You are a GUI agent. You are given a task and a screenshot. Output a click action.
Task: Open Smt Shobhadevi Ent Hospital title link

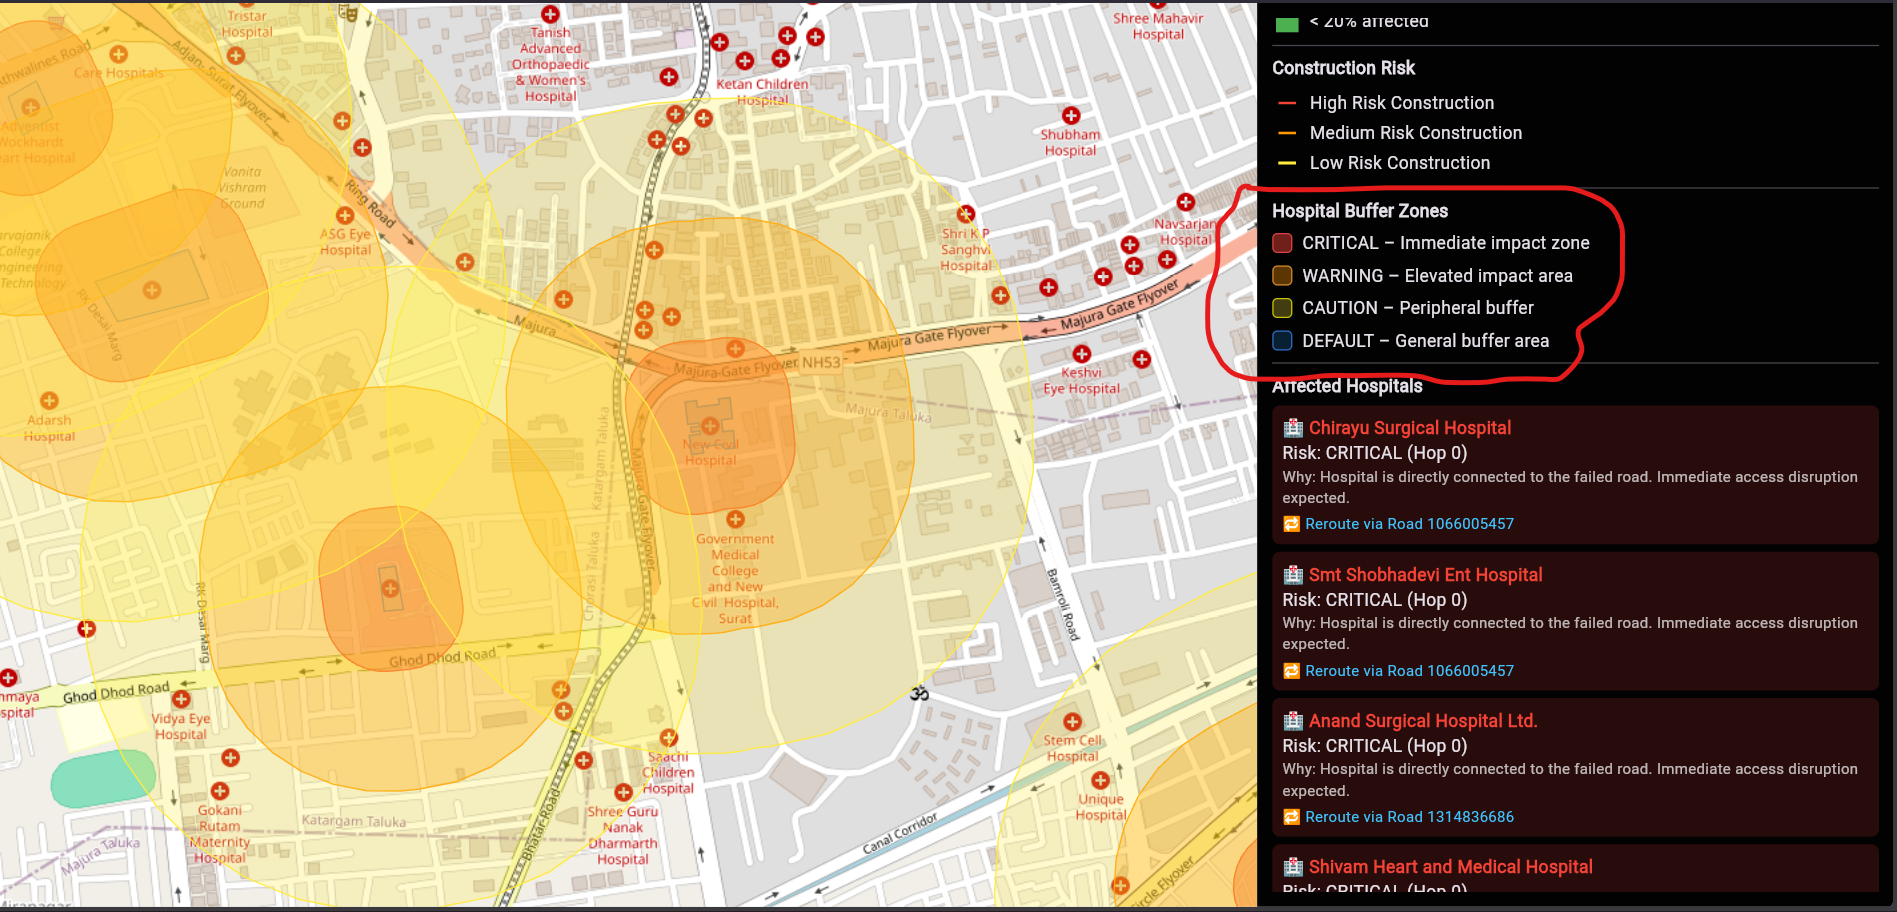point(1425,575)
